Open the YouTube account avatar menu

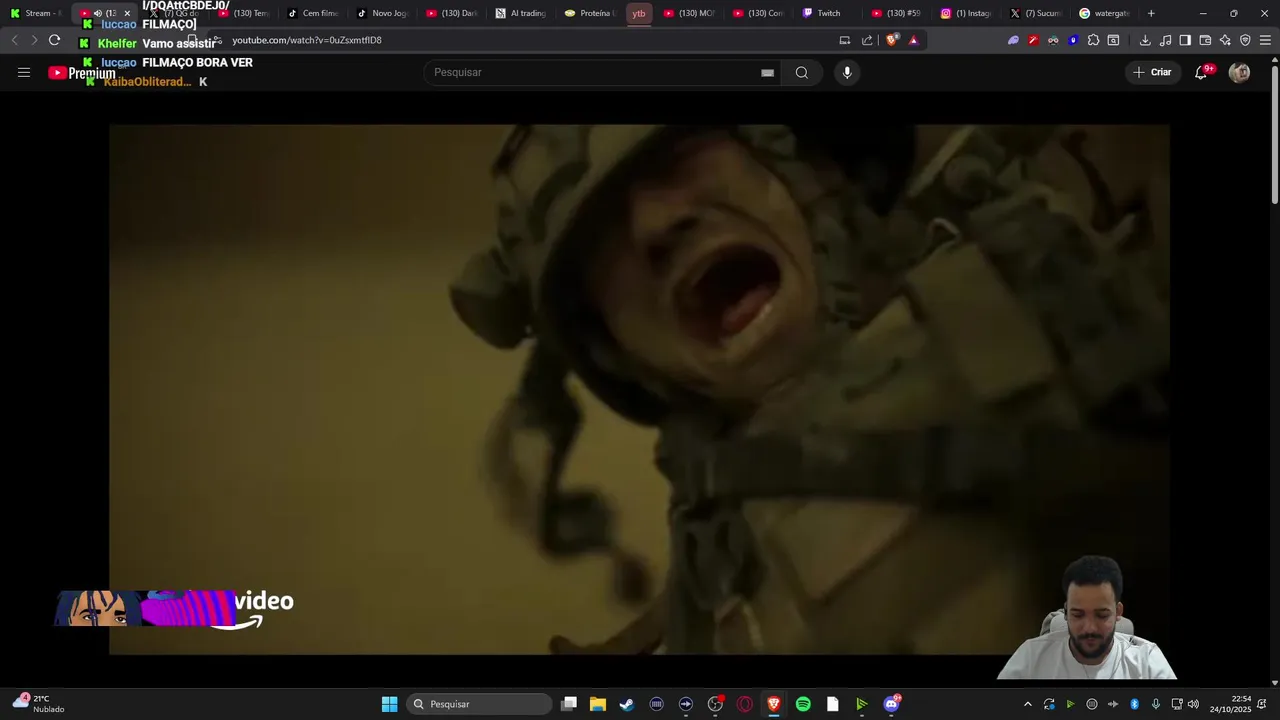coord(1239,72)
